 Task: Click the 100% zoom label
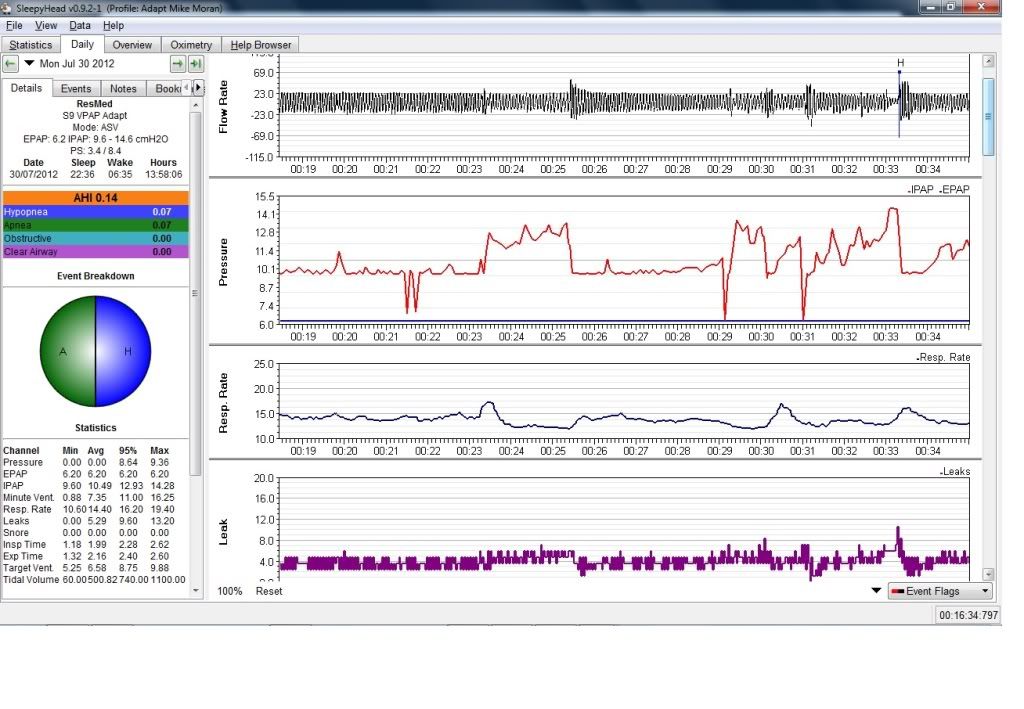pyautogui.click(x=229, y=591)
